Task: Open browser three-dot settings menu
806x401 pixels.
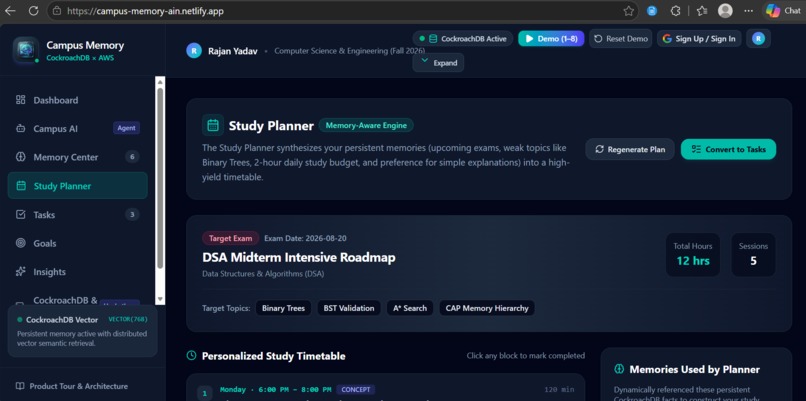Action: click(x=748, y=11)
